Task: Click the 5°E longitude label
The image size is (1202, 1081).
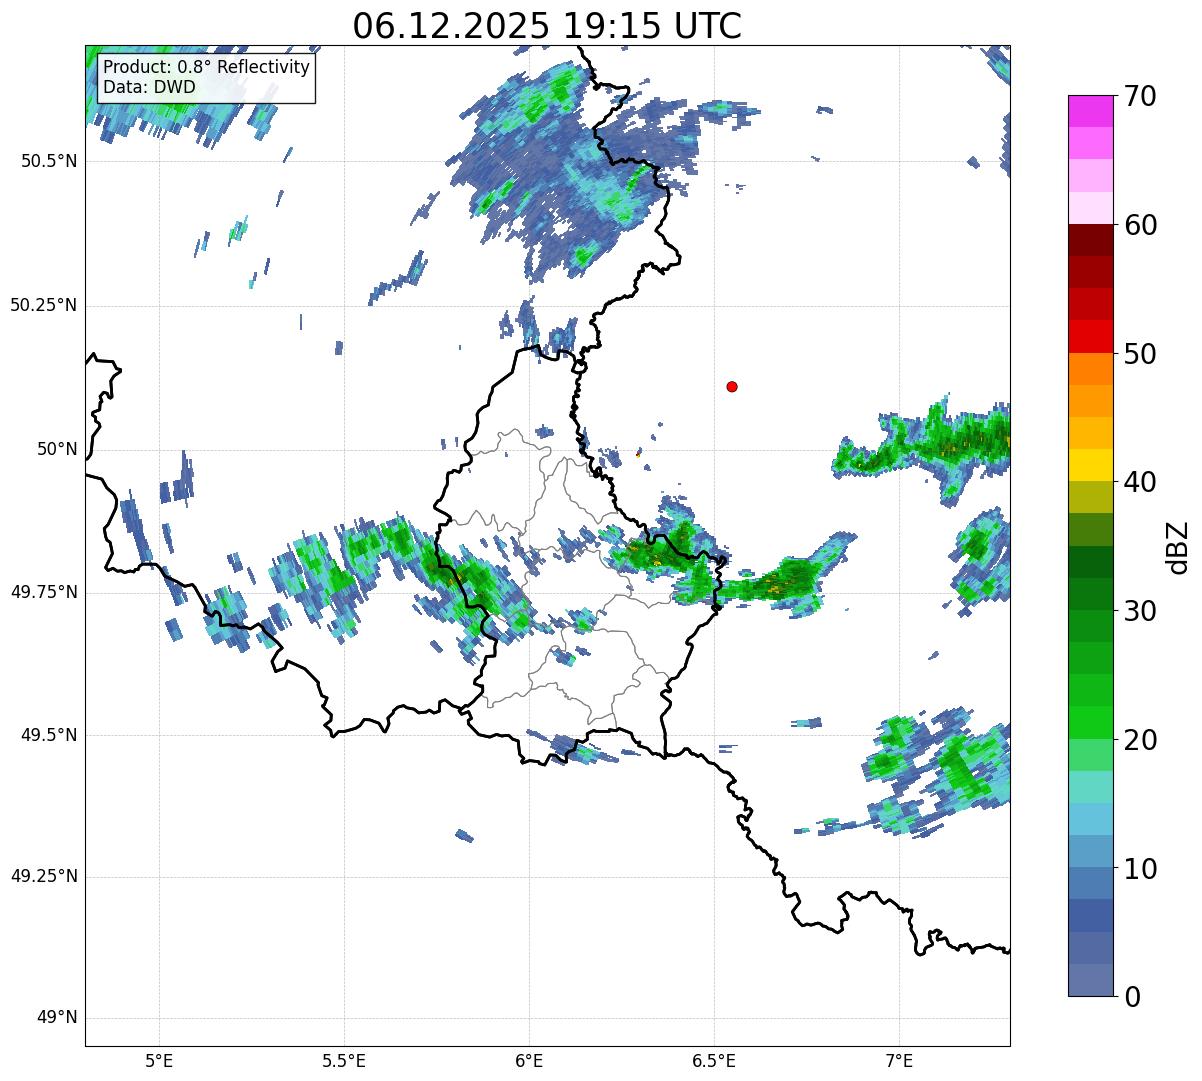Action: tap(159, 1062)
